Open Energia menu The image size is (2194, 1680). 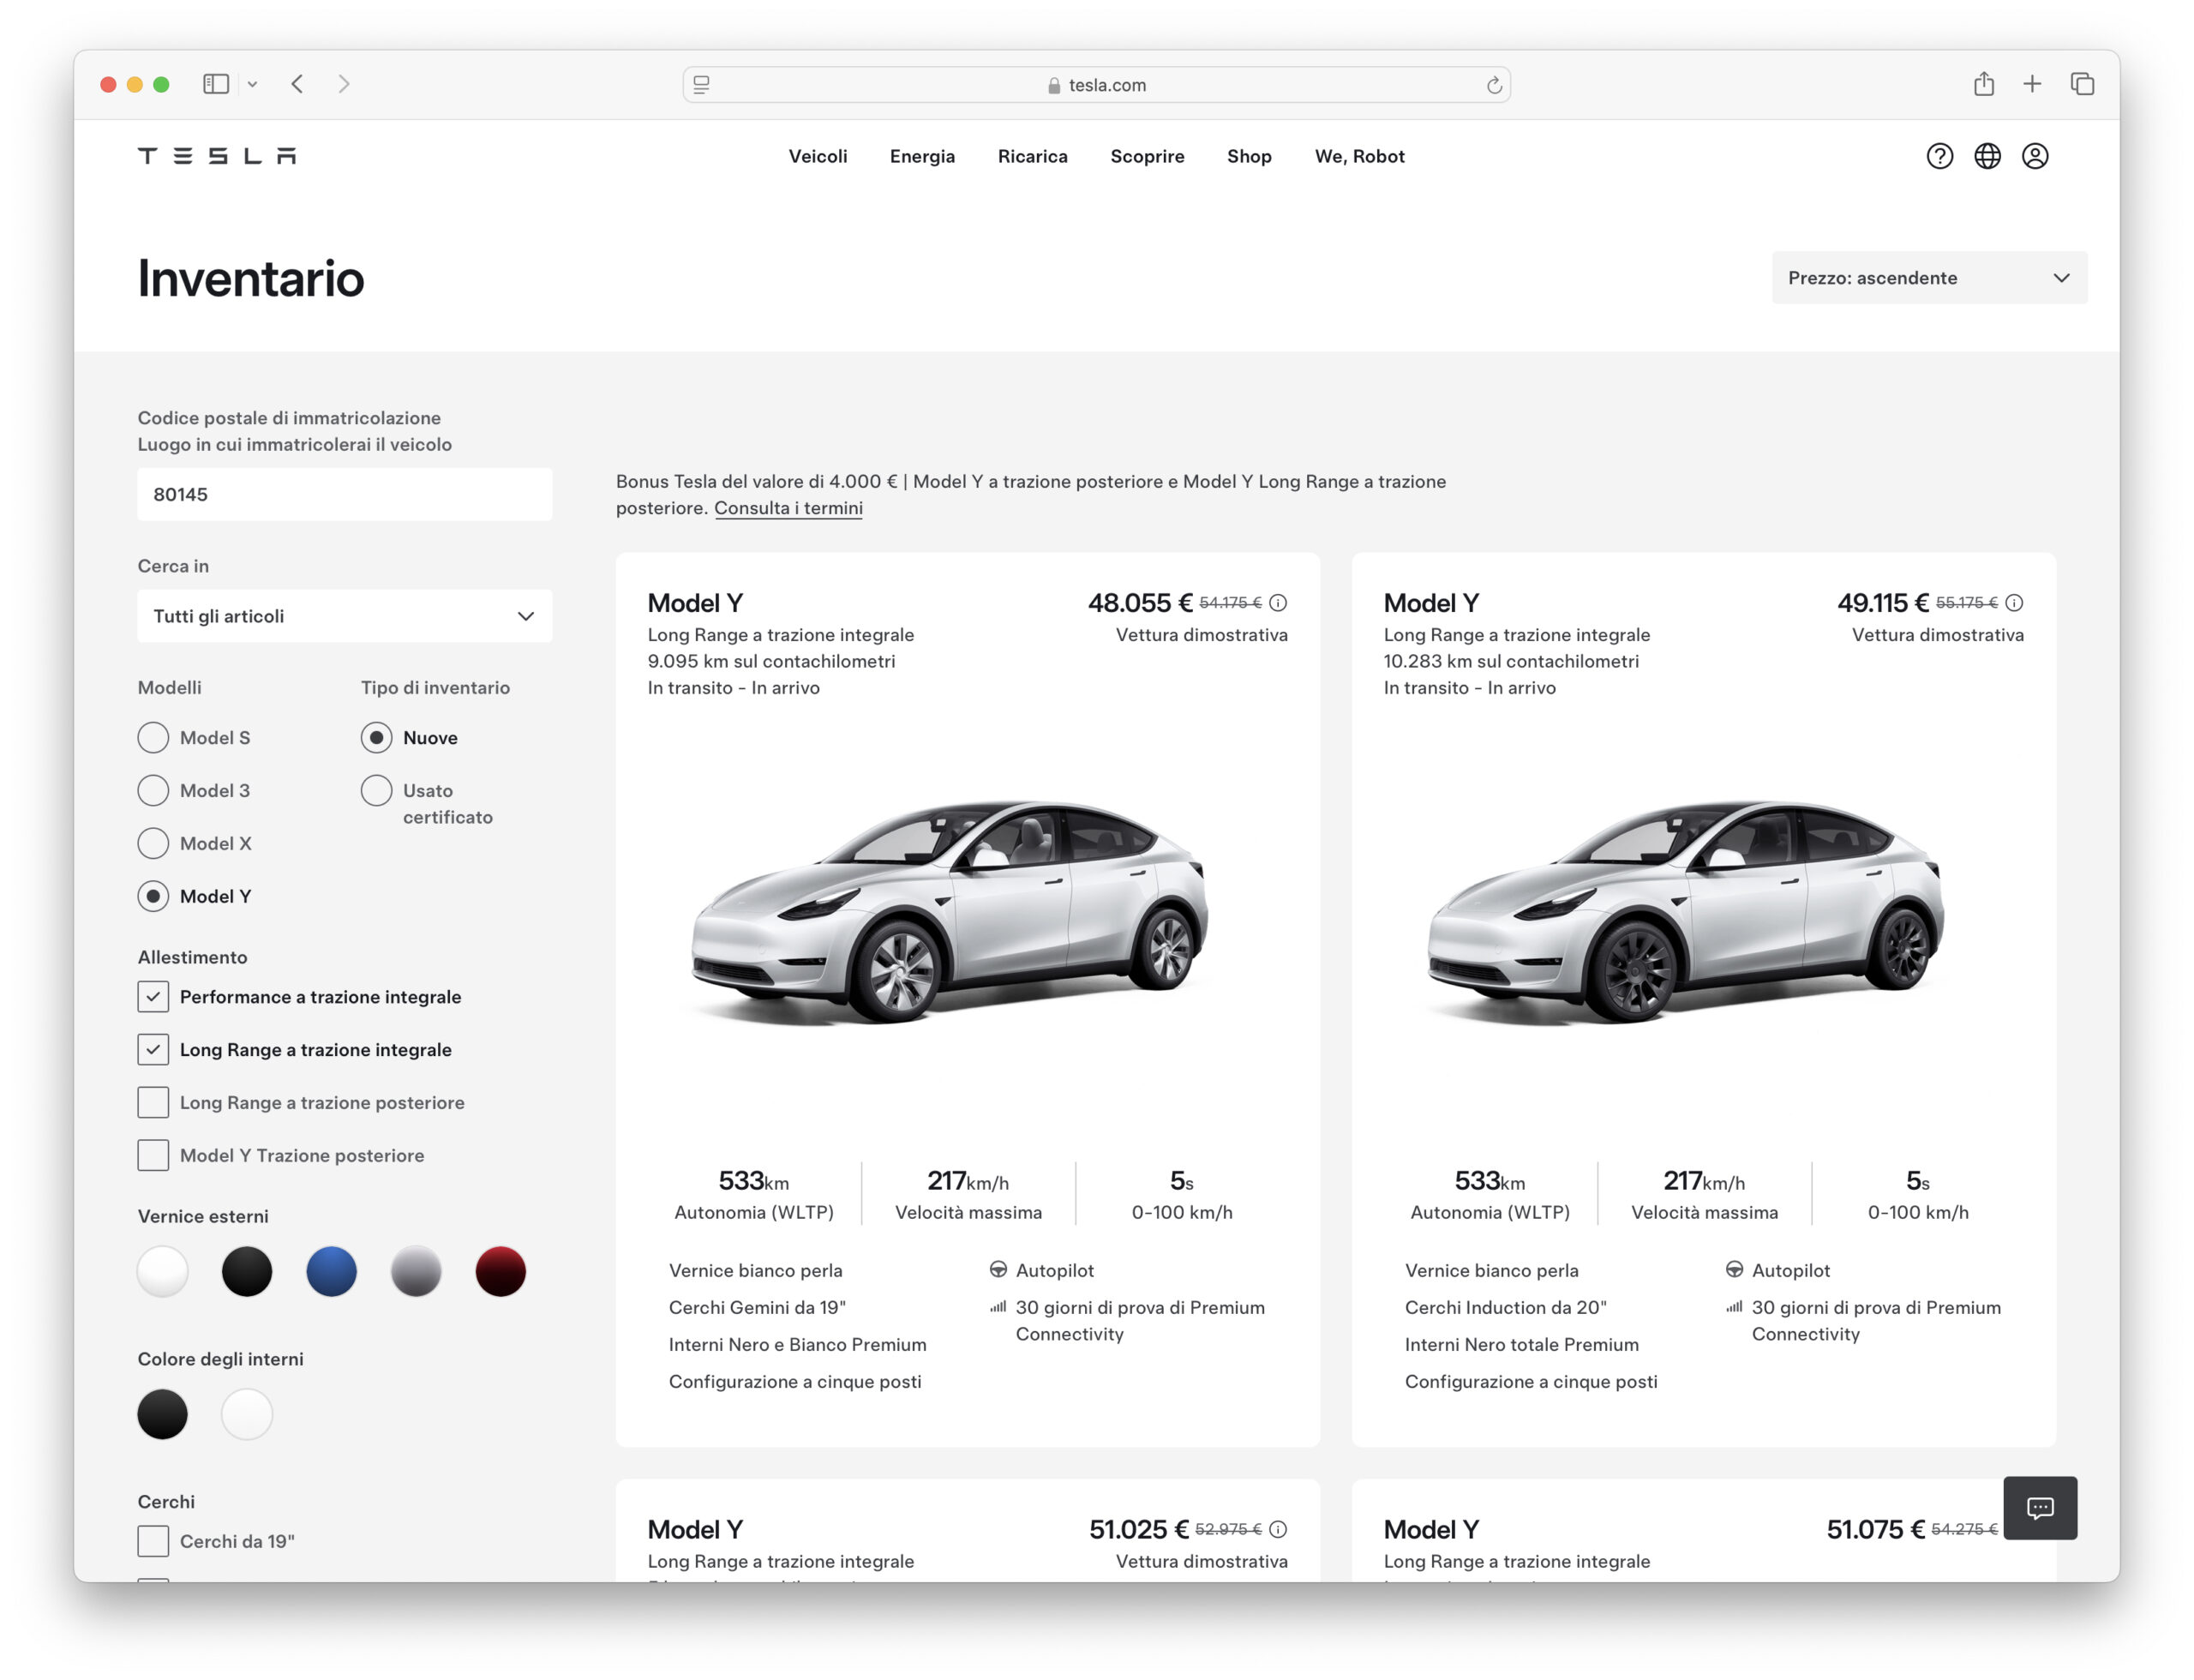(x=922, y=156)
